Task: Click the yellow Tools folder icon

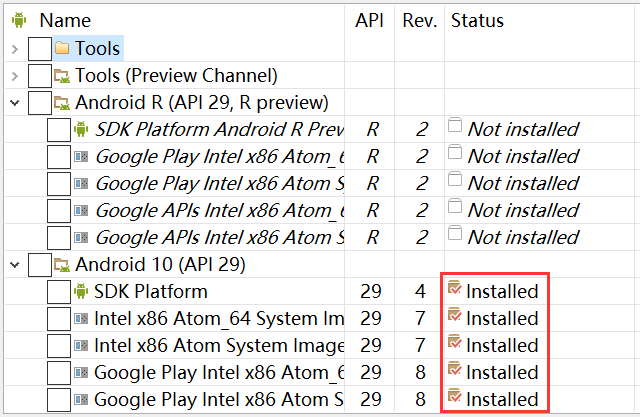Action: point(62,48)
